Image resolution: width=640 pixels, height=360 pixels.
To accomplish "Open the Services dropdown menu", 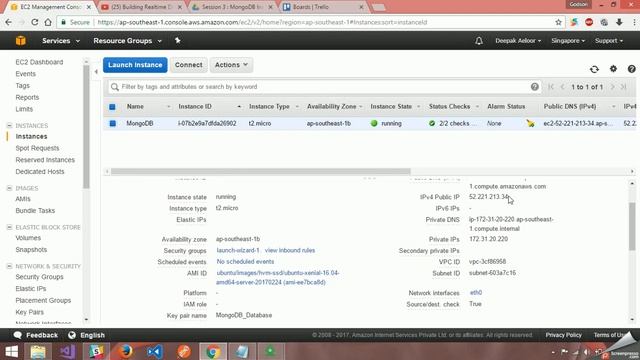I will click(61, 41).
